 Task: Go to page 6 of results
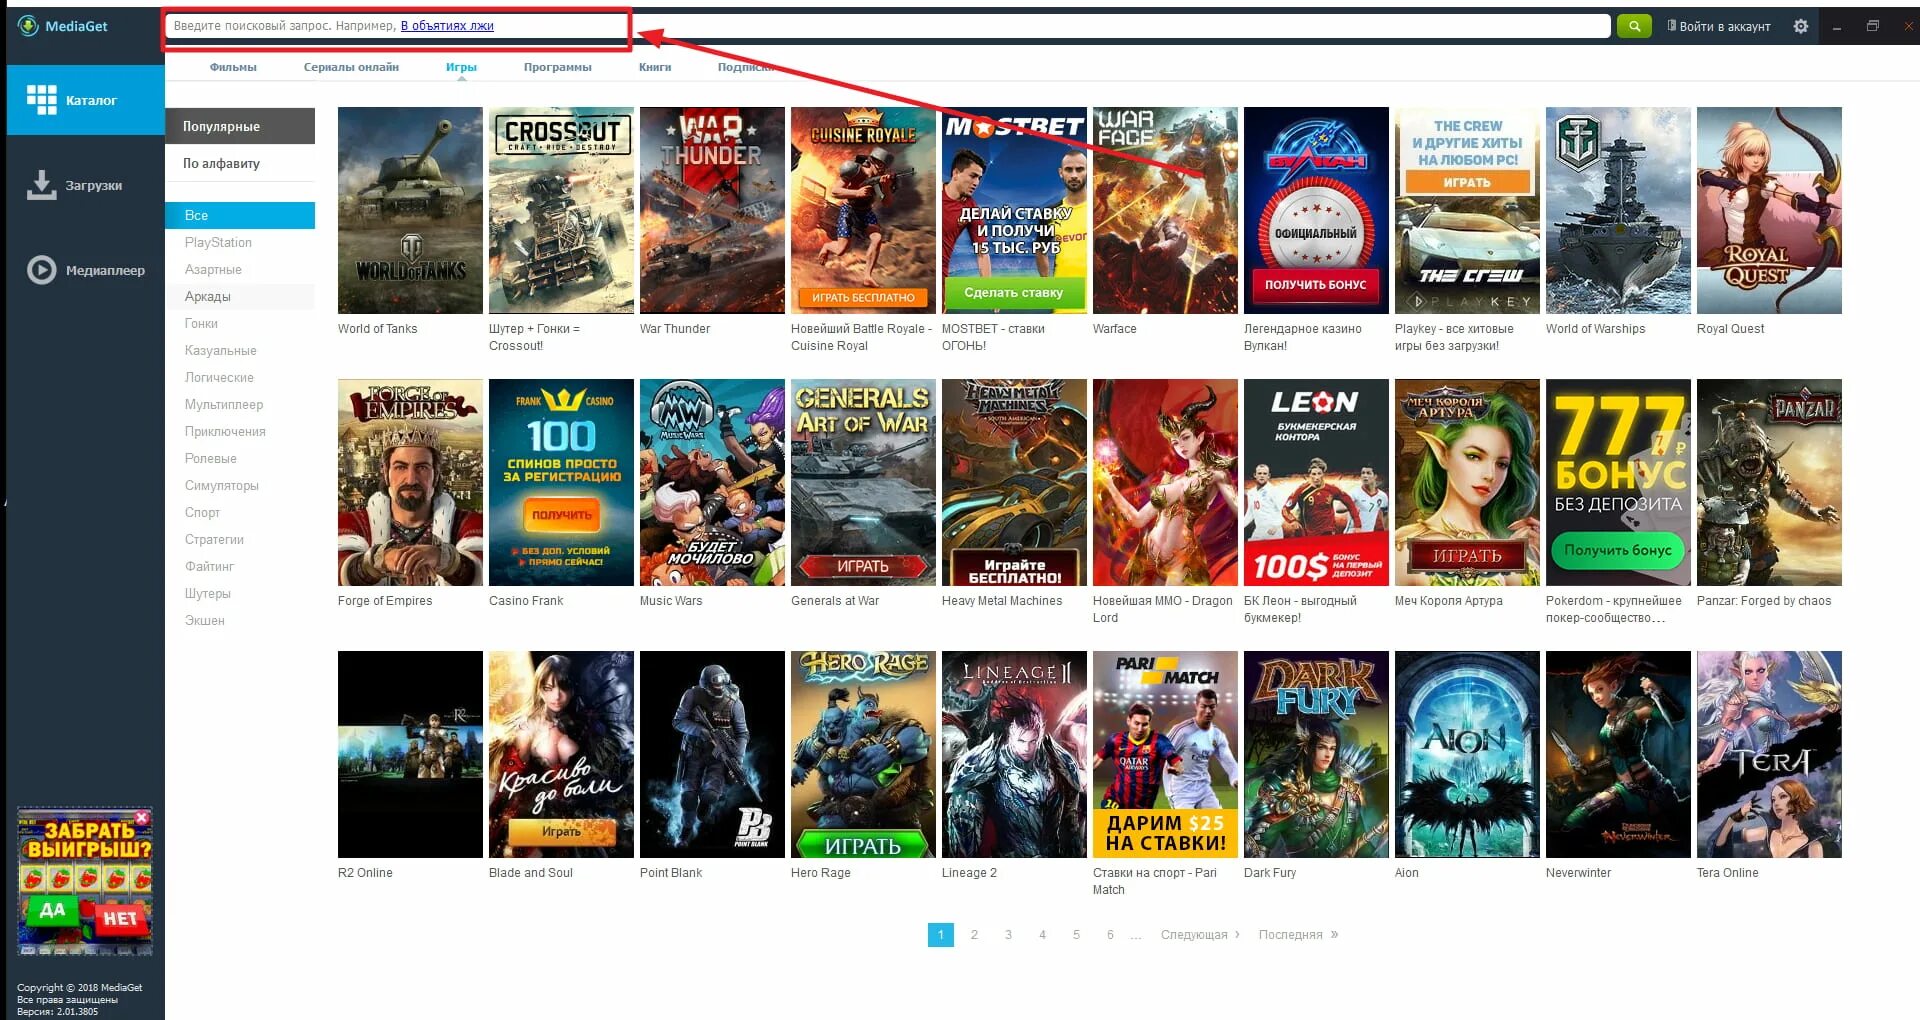1110,934
